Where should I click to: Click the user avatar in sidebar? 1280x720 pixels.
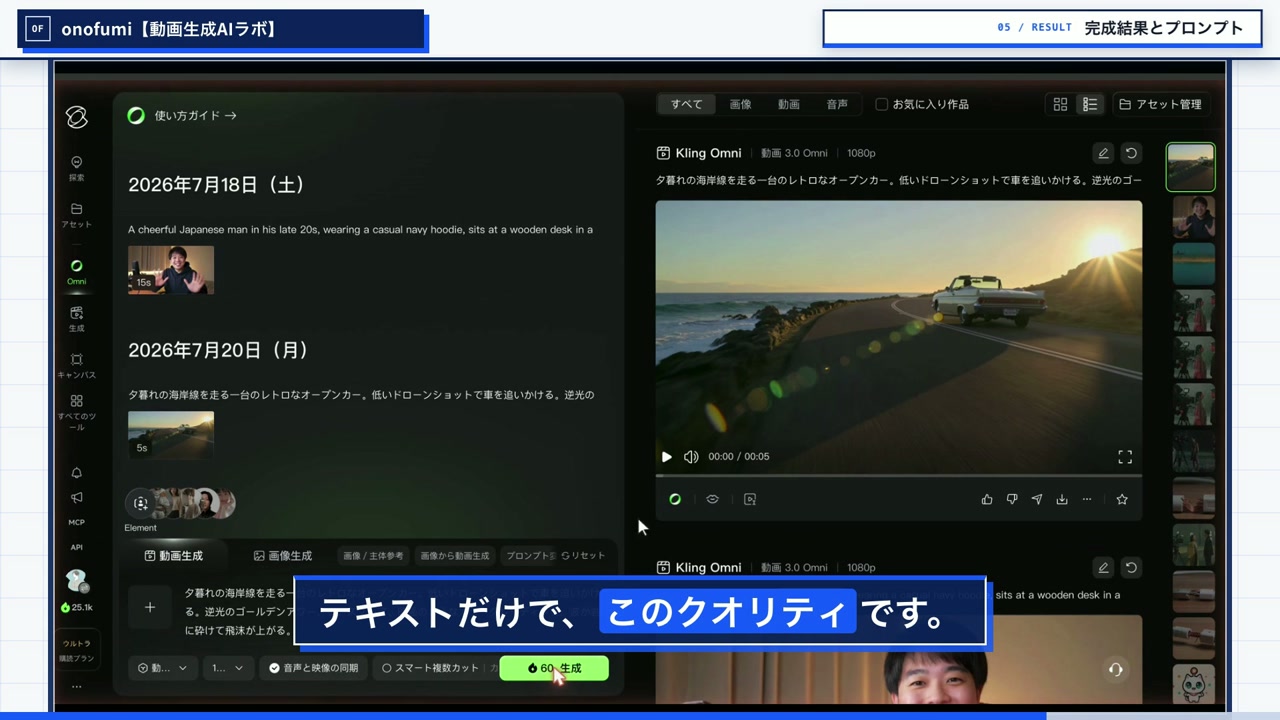[77, 581]
